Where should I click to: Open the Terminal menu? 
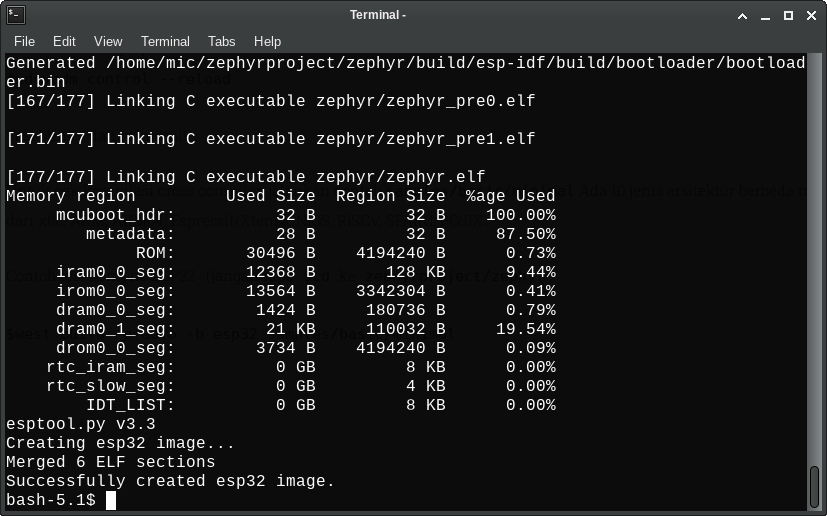point(165,41)
